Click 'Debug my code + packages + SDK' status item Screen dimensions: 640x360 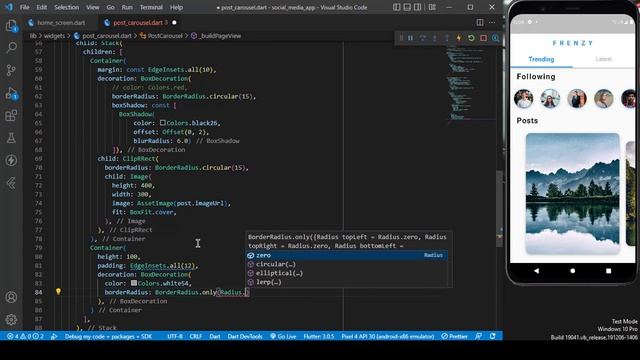coord(108,336)
